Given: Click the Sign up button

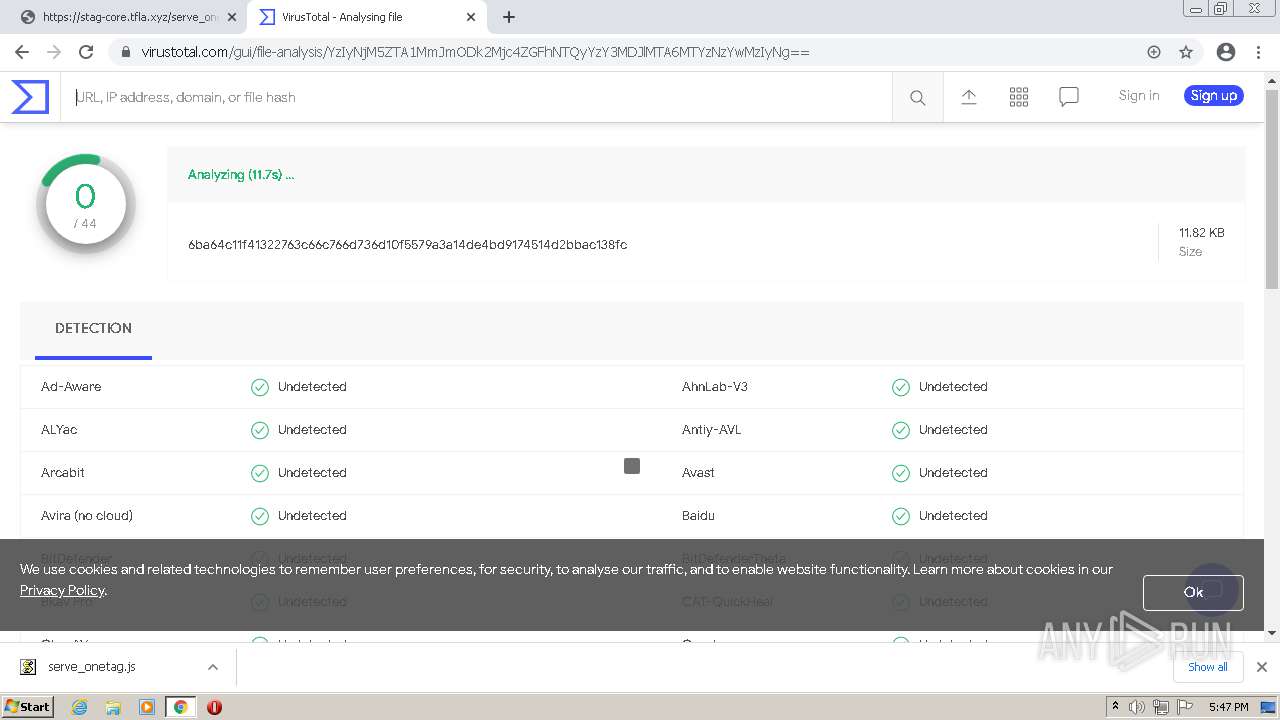Looking at the screenshot, I should (1214, 96).
